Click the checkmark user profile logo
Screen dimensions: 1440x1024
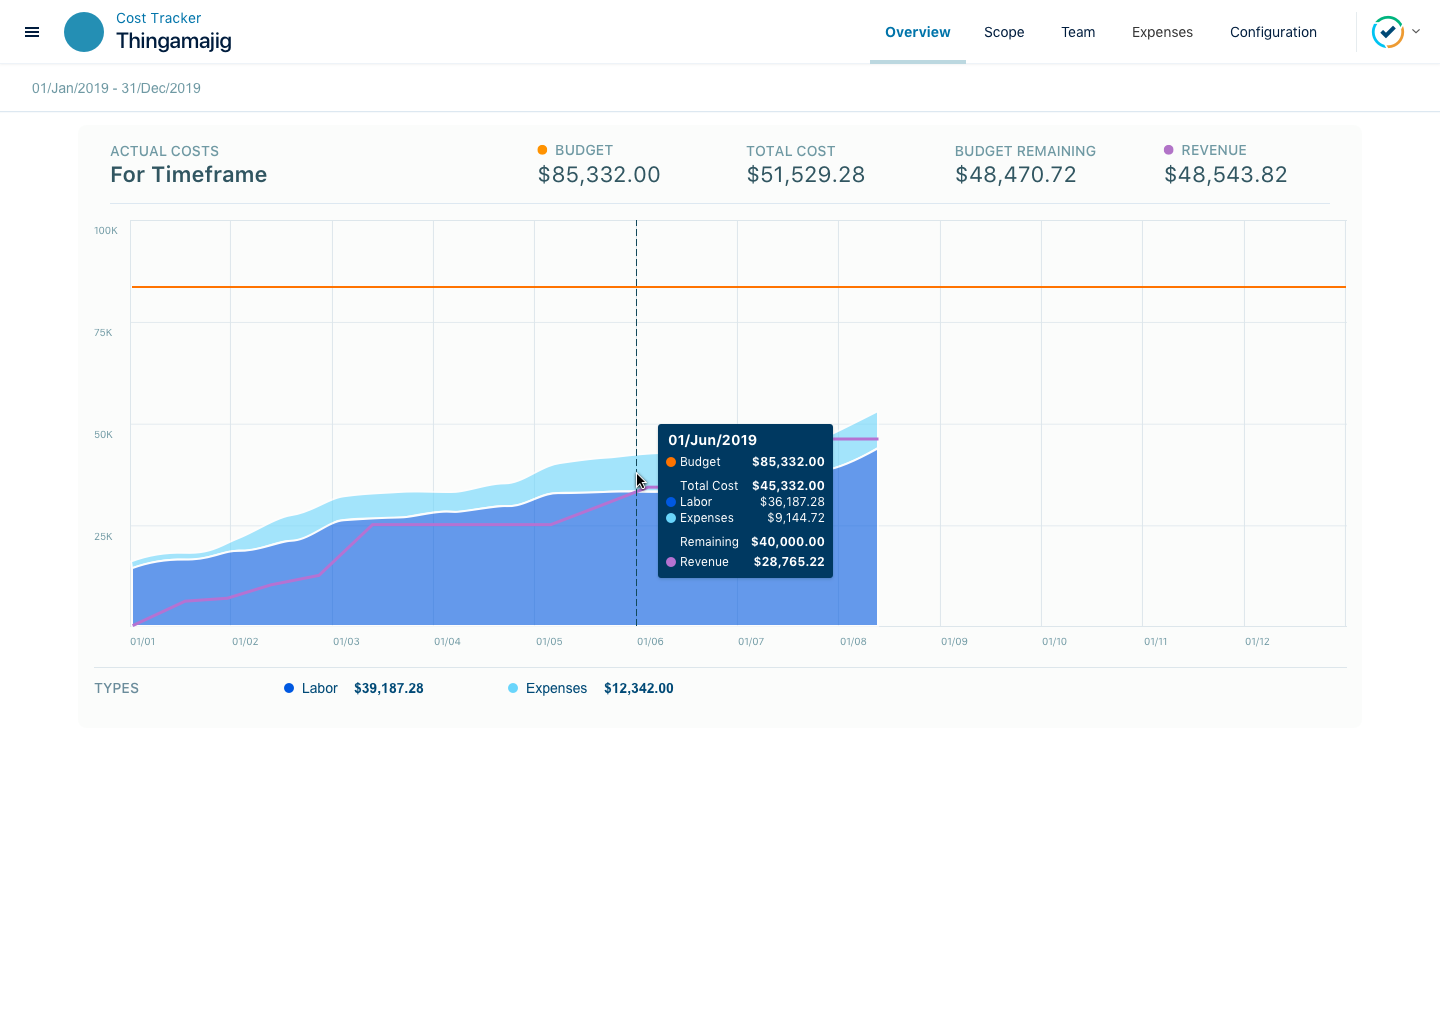[1387, 32]
